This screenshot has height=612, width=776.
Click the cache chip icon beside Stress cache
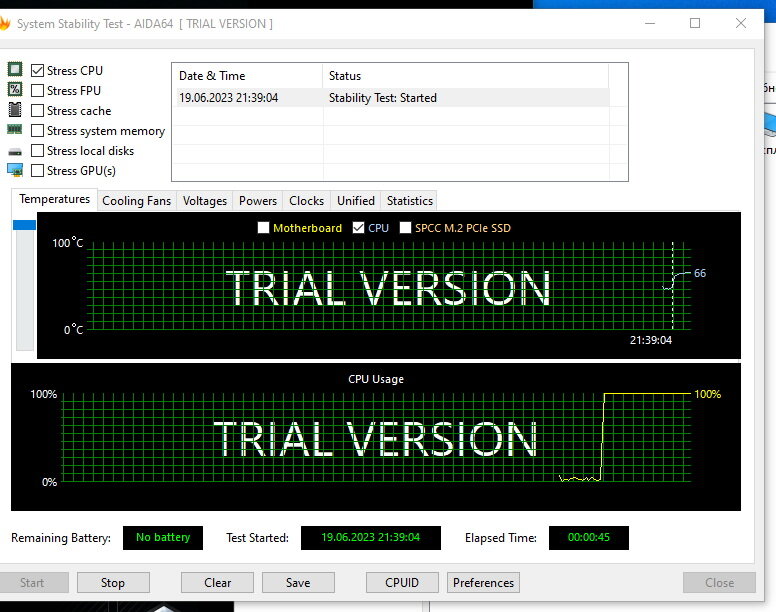tap(15, 109)
